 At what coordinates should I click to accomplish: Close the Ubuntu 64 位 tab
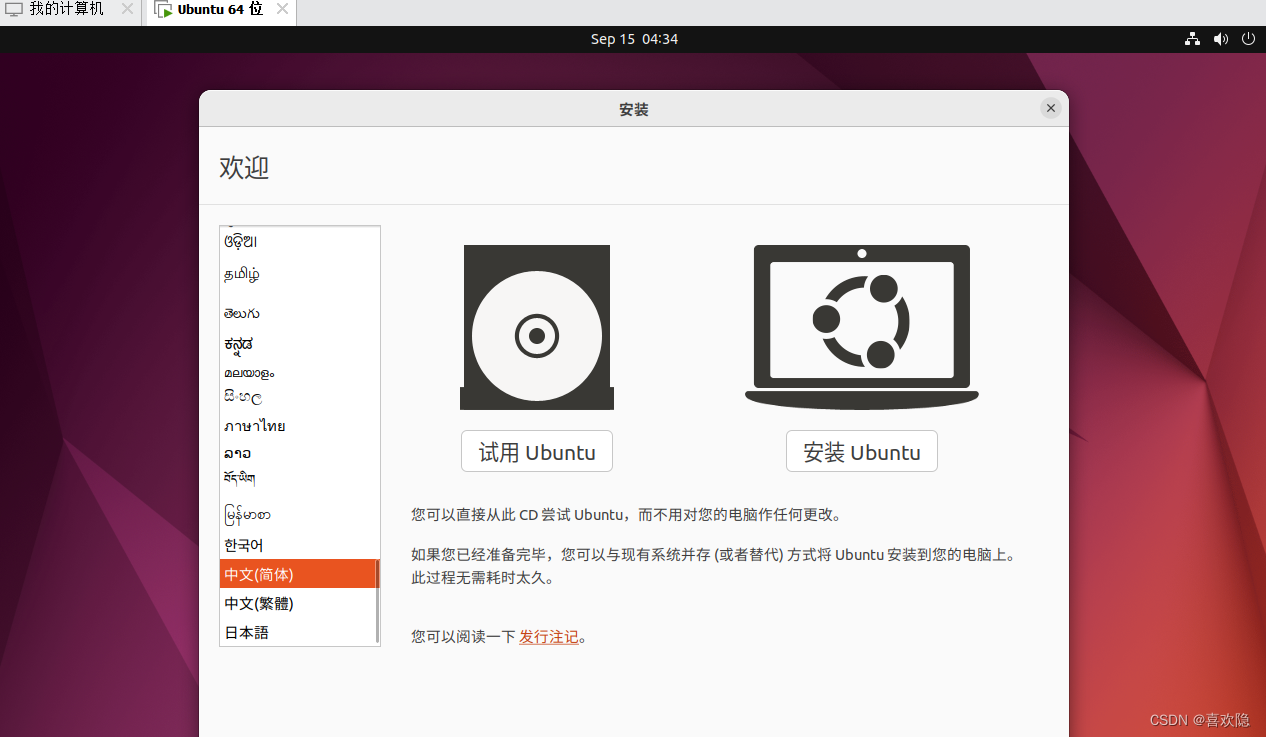(282, 9)
